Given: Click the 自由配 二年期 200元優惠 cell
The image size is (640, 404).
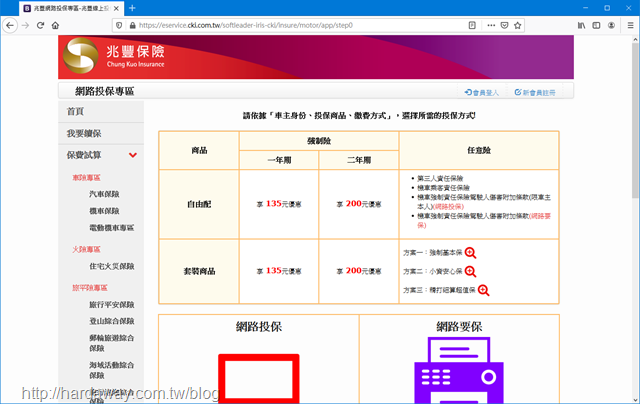Looking at the screenshot, I should tap(359, 204).
